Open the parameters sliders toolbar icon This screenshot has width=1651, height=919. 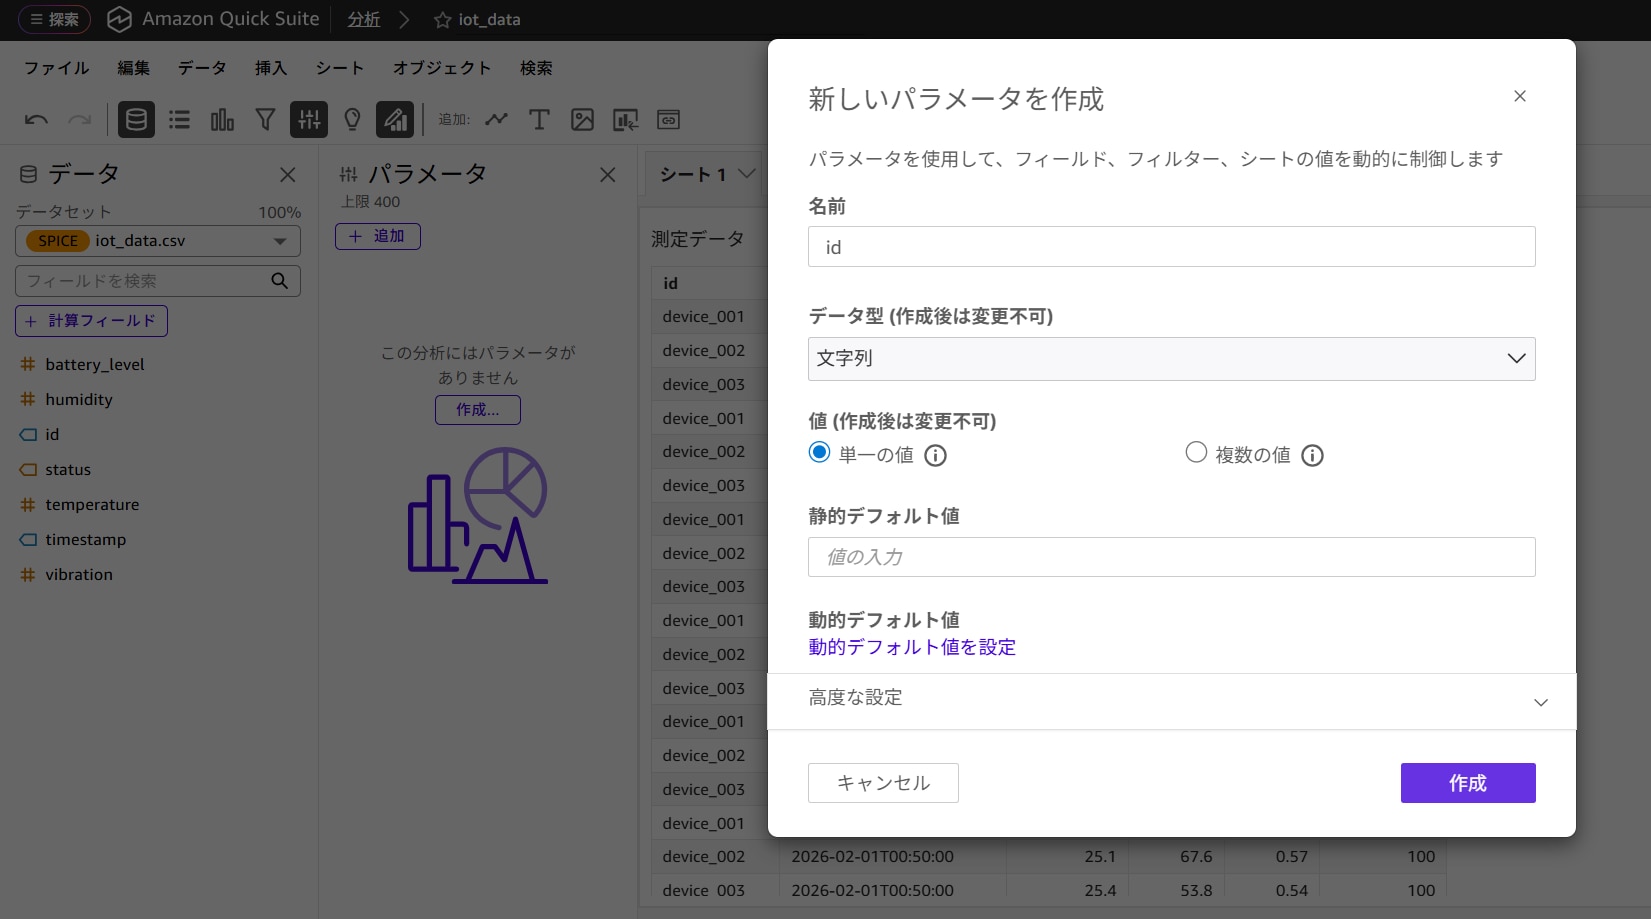point(308,119)
